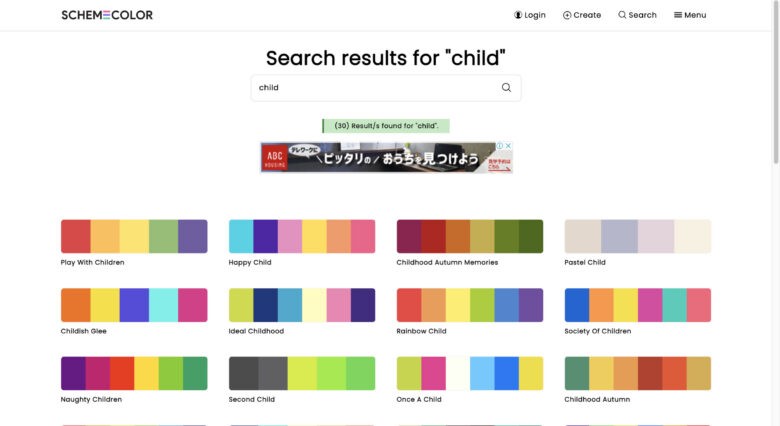
Task: Close the ad with X icon
Action: pyautogui.click(x=508, y=146)
